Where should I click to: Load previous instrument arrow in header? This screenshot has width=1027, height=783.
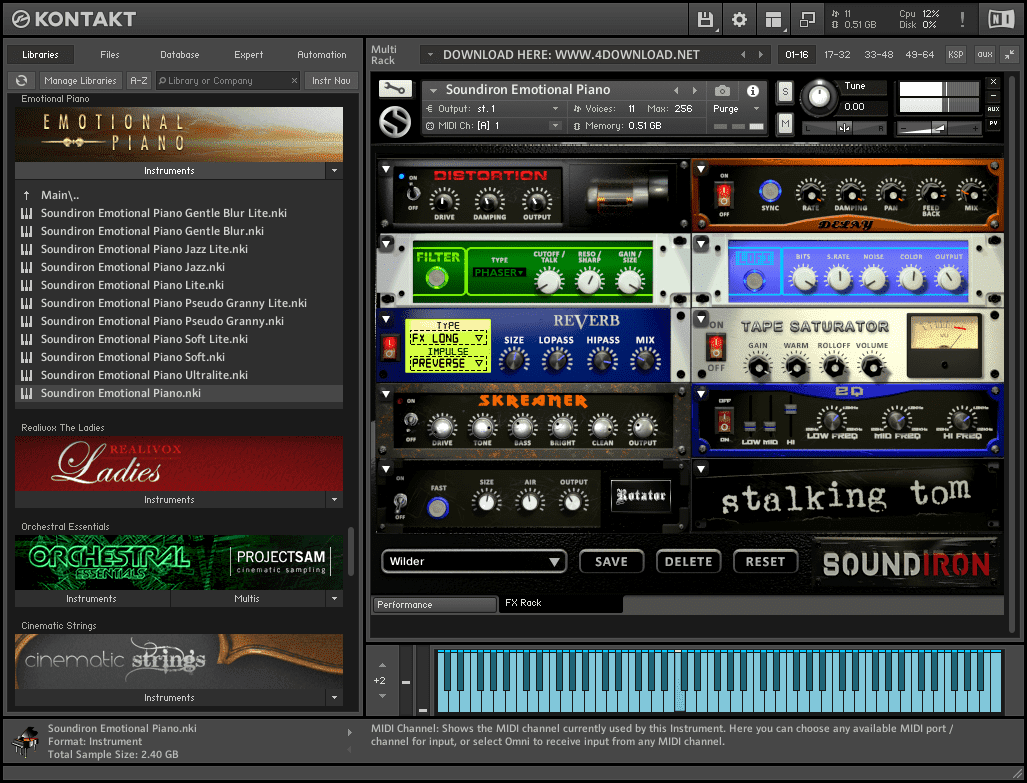pos(677,90)
